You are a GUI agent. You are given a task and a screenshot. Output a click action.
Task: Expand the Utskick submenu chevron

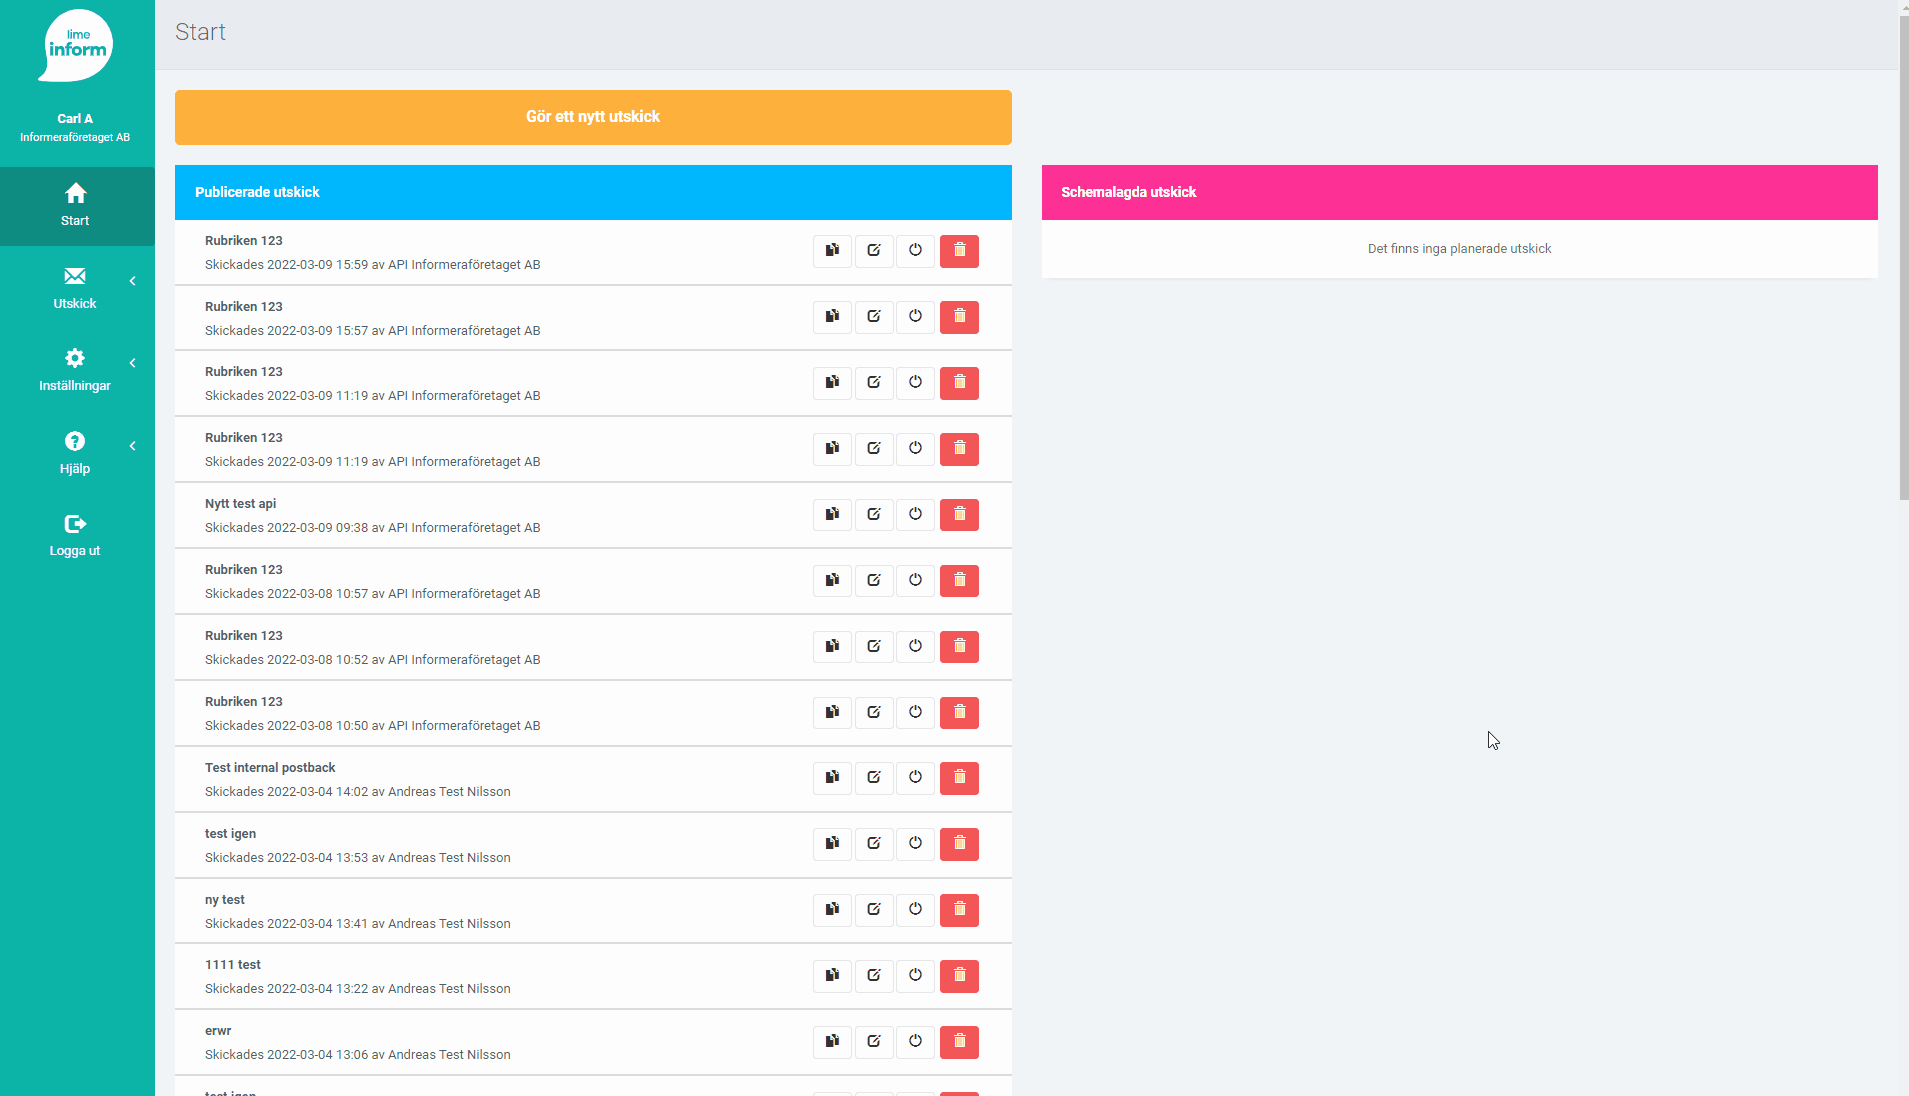132,281
